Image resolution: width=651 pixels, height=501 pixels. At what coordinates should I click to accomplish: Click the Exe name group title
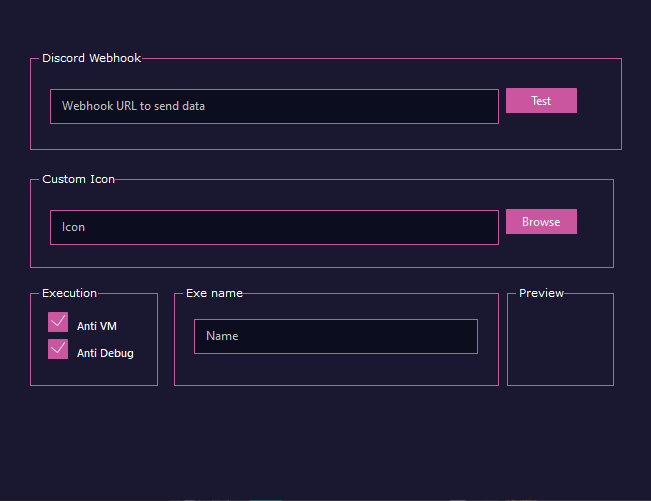214,293
